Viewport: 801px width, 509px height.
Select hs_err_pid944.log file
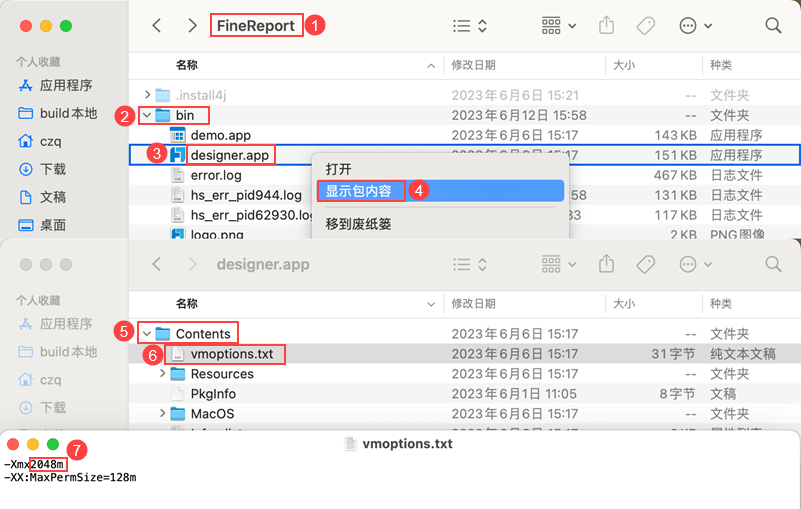(x=246, y=195)
